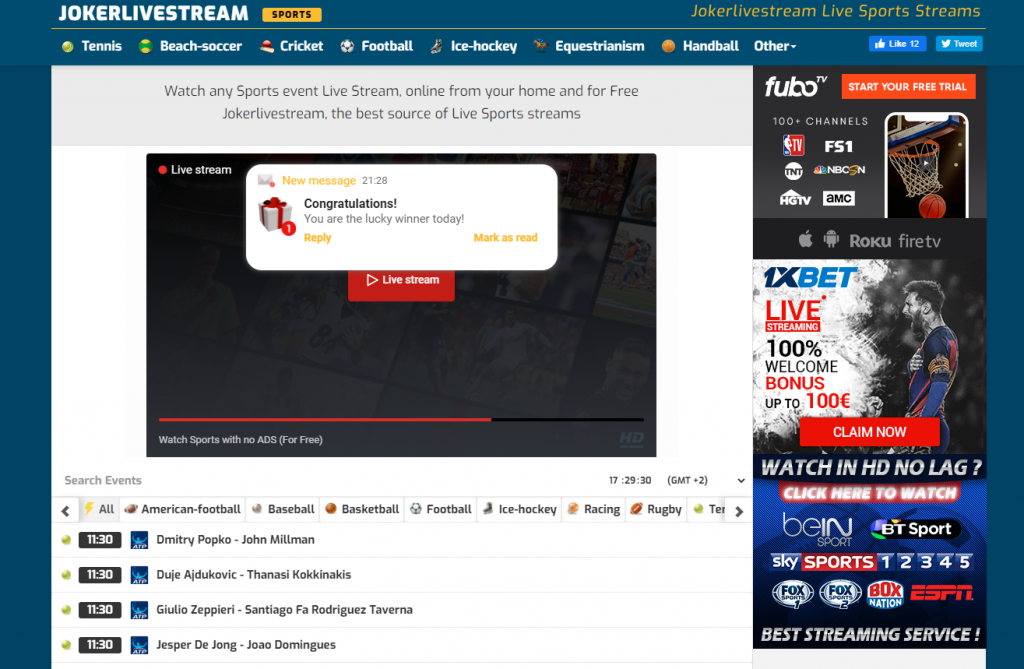Open Jesper De Jong - Joao Domingues match
Image resolution: width=1024 pixels, height=669 pixels.
246,645
